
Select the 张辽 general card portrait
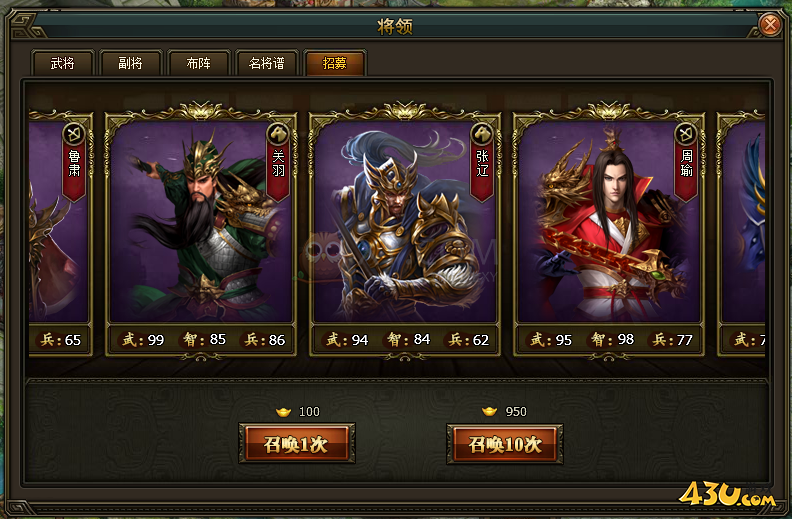[405, 222]
